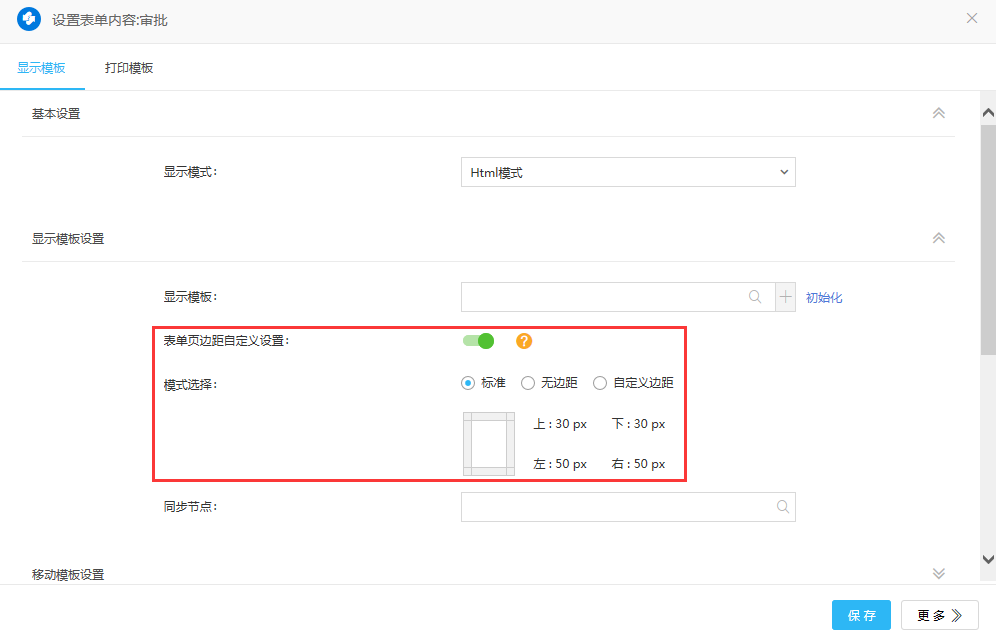Image resolution: width=996 pixels, height=641 pixels.
Task: Click the search icon in 显示模板 field
Action: click(755, 297)
